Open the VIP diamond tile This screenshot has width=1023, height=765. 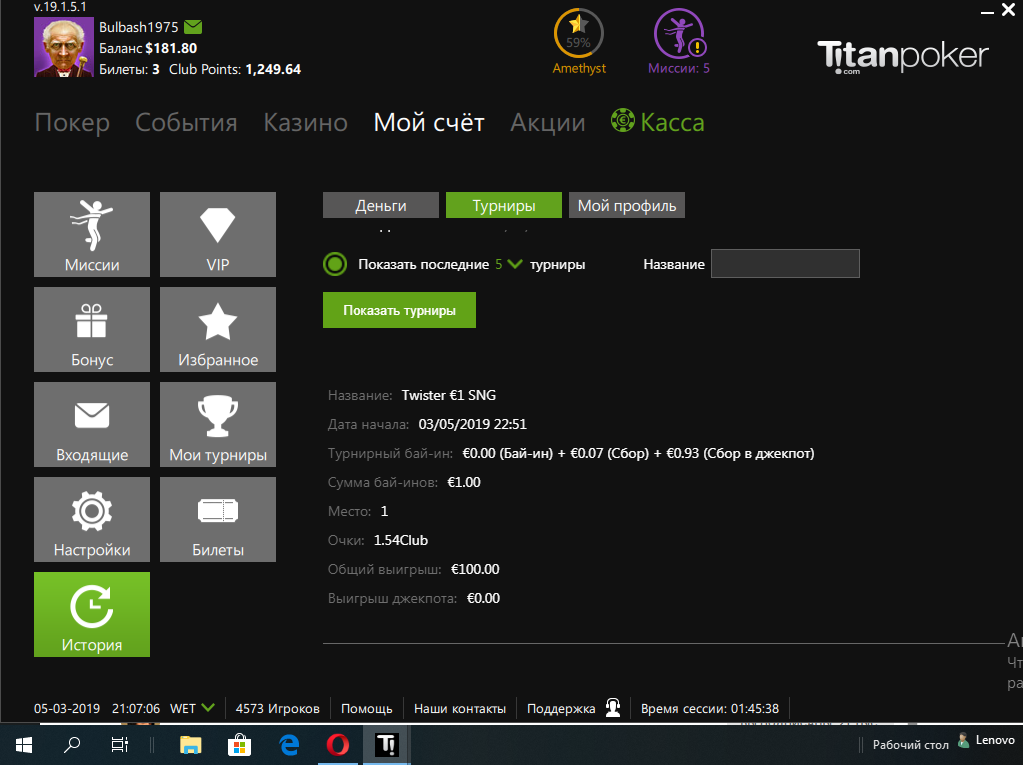click(x=218, y=234)
